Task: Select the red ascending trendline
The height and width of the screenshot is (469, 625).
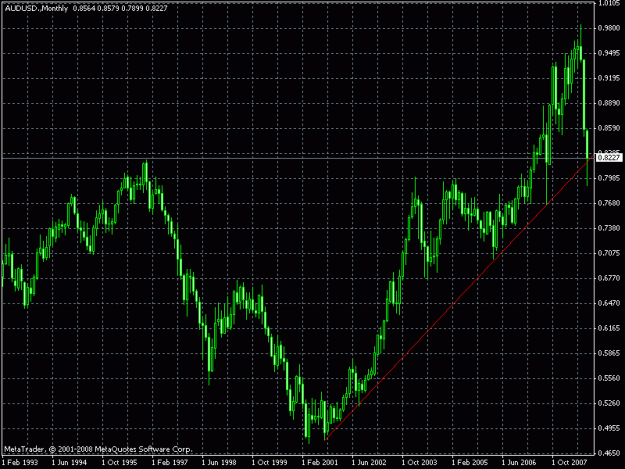Action: coord(458,298)
